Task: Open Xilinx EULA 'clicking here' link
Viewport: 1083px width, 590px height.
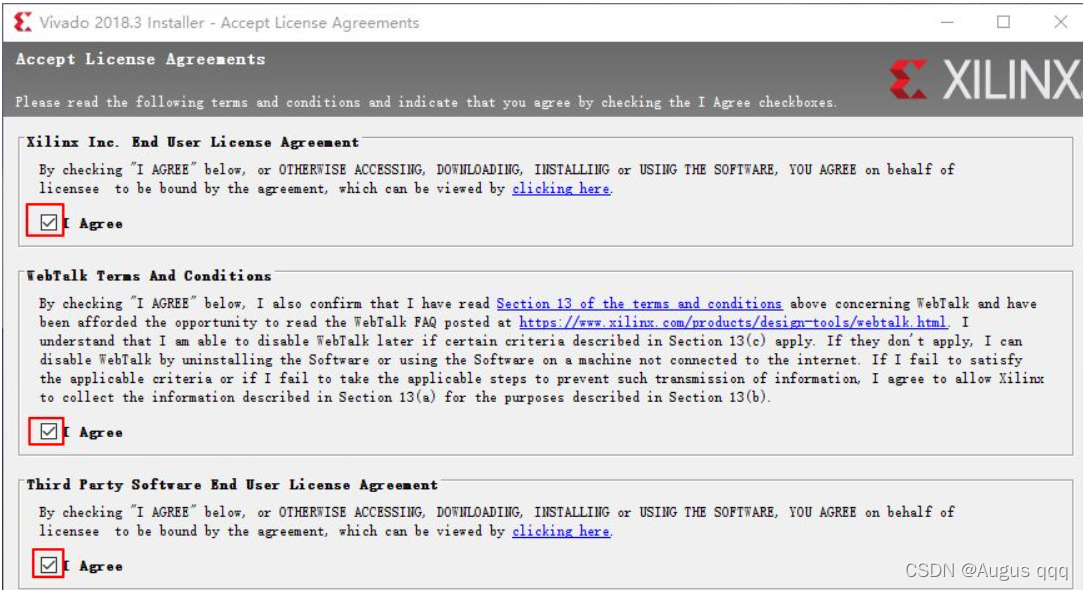Action: point(561,189)
